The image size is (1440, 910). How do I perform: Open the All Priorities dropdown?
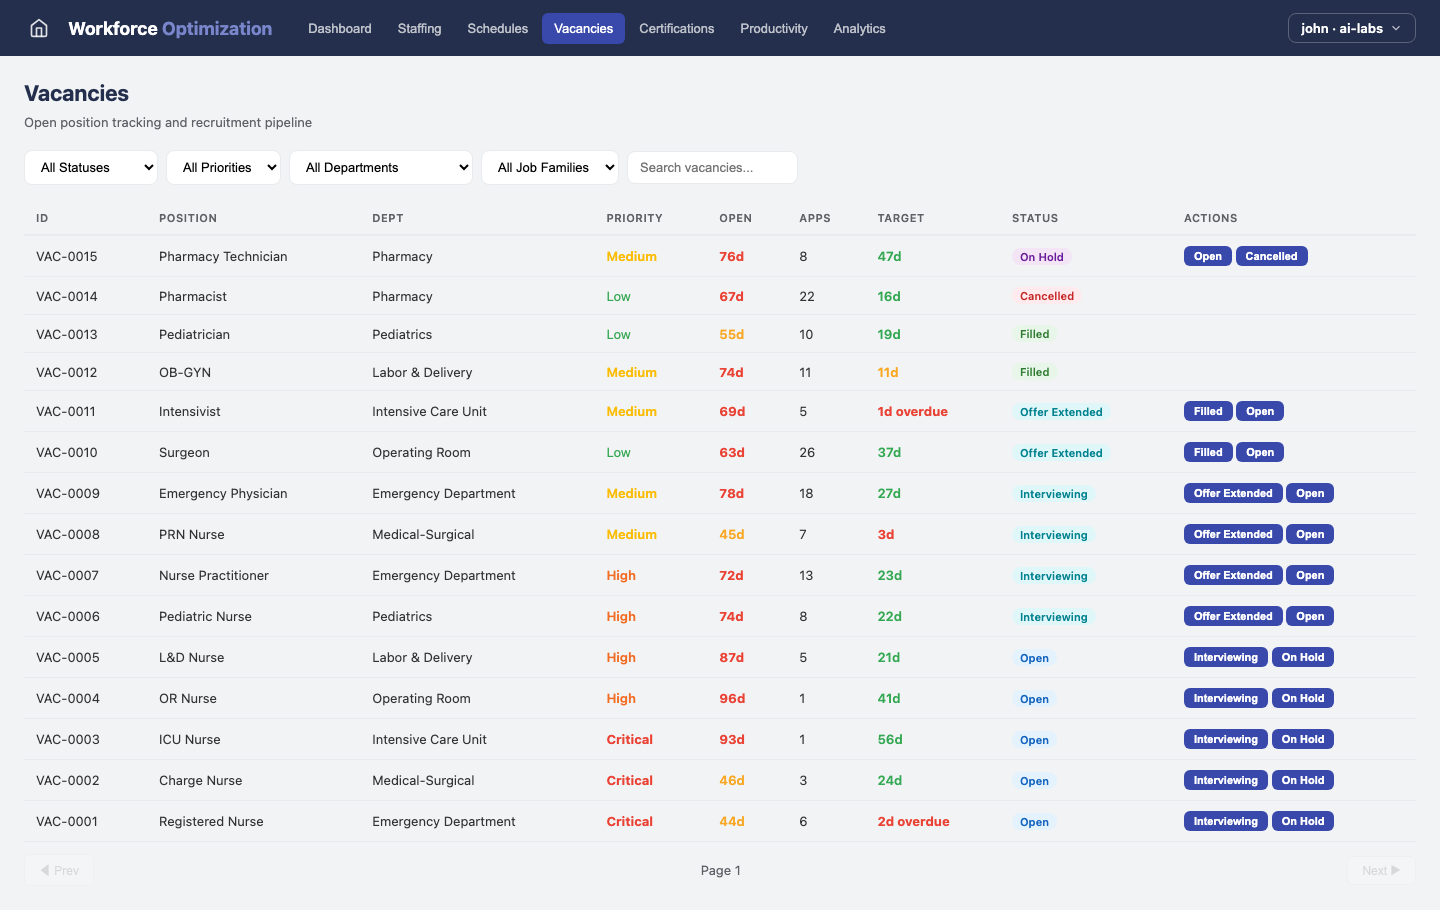pos(223,167)
